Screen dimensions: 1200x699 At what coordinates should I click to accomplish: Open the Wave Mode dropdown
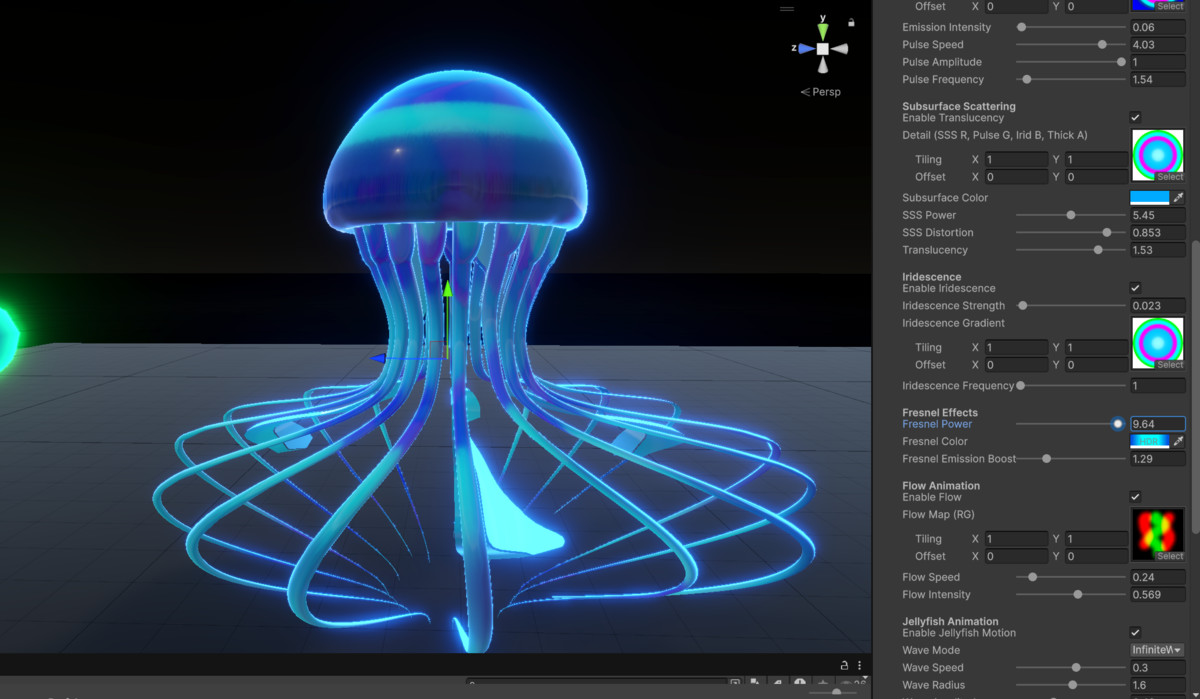tap(1157, 650)
